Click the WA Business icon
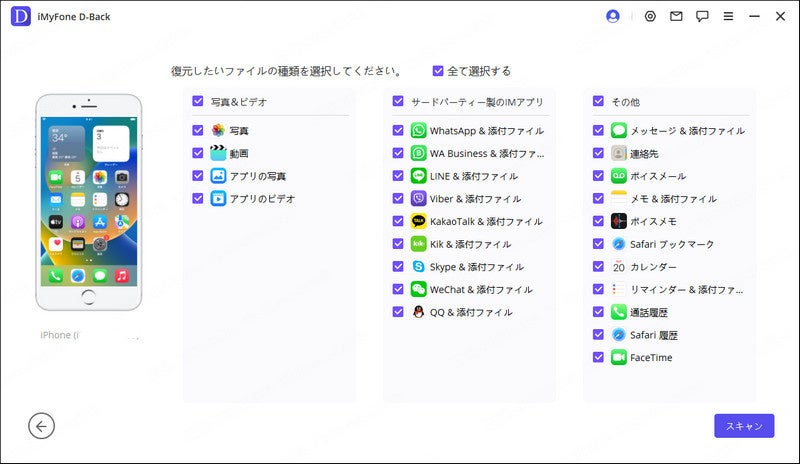This screenshot has height=464, width=800. point(418,153)
